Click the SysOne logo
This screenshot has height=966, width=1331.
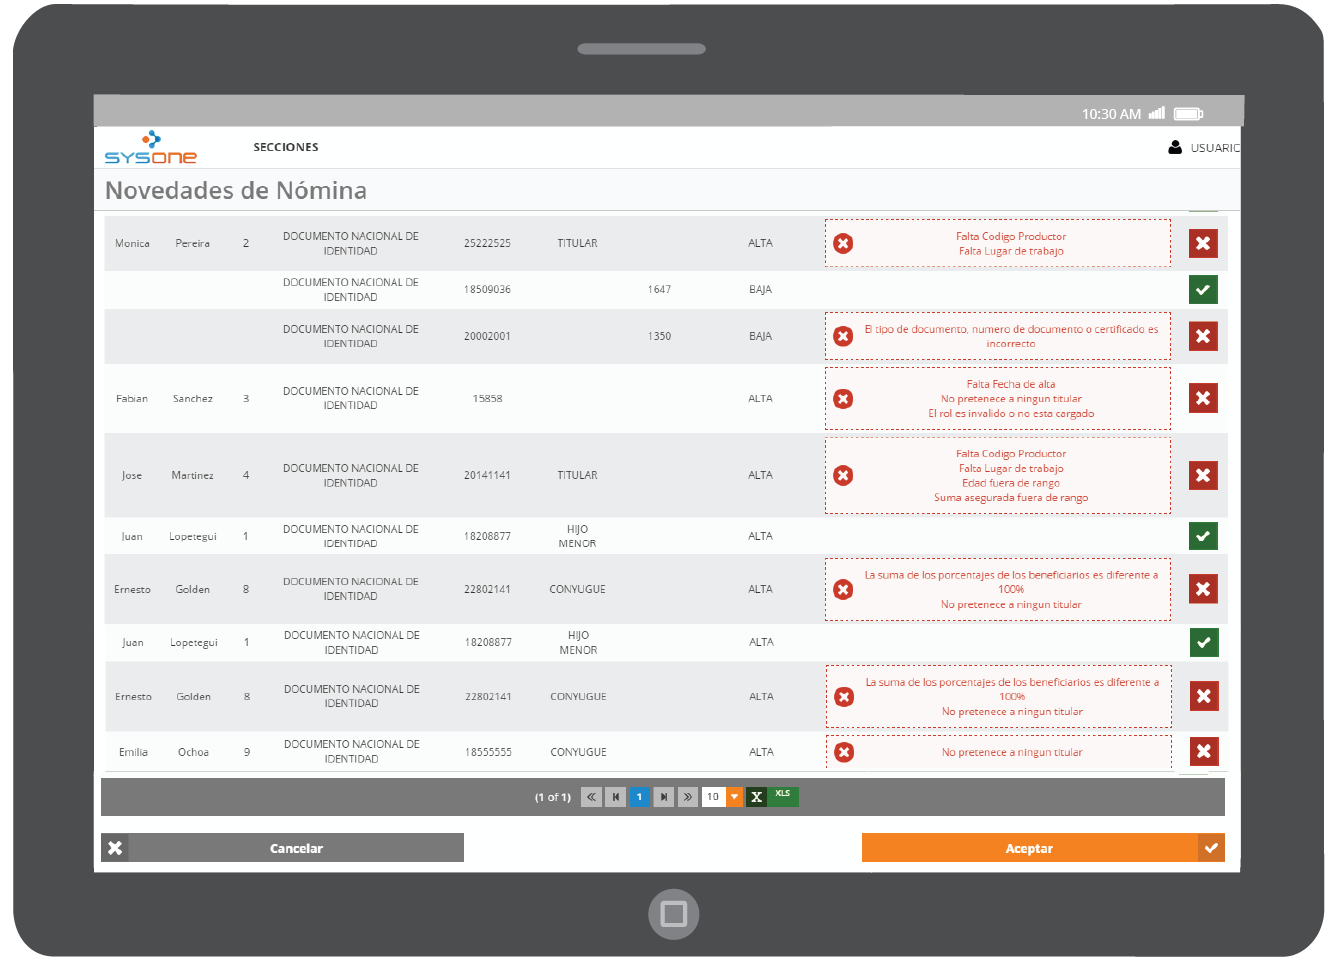tap(151, 148)
